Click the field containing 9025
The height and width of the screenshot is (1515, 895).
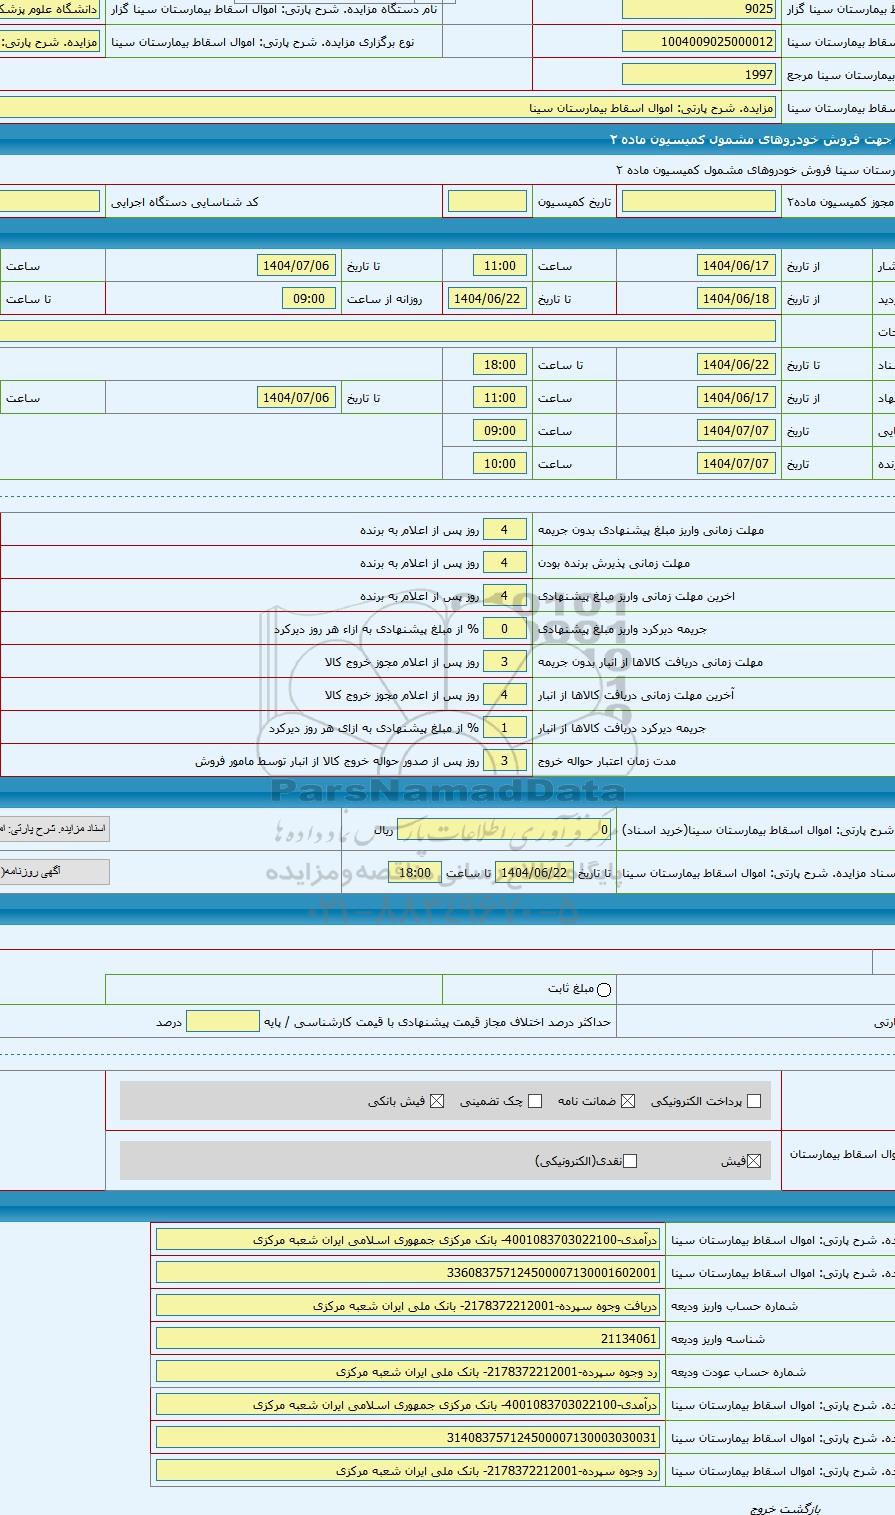tap(698, 9)
